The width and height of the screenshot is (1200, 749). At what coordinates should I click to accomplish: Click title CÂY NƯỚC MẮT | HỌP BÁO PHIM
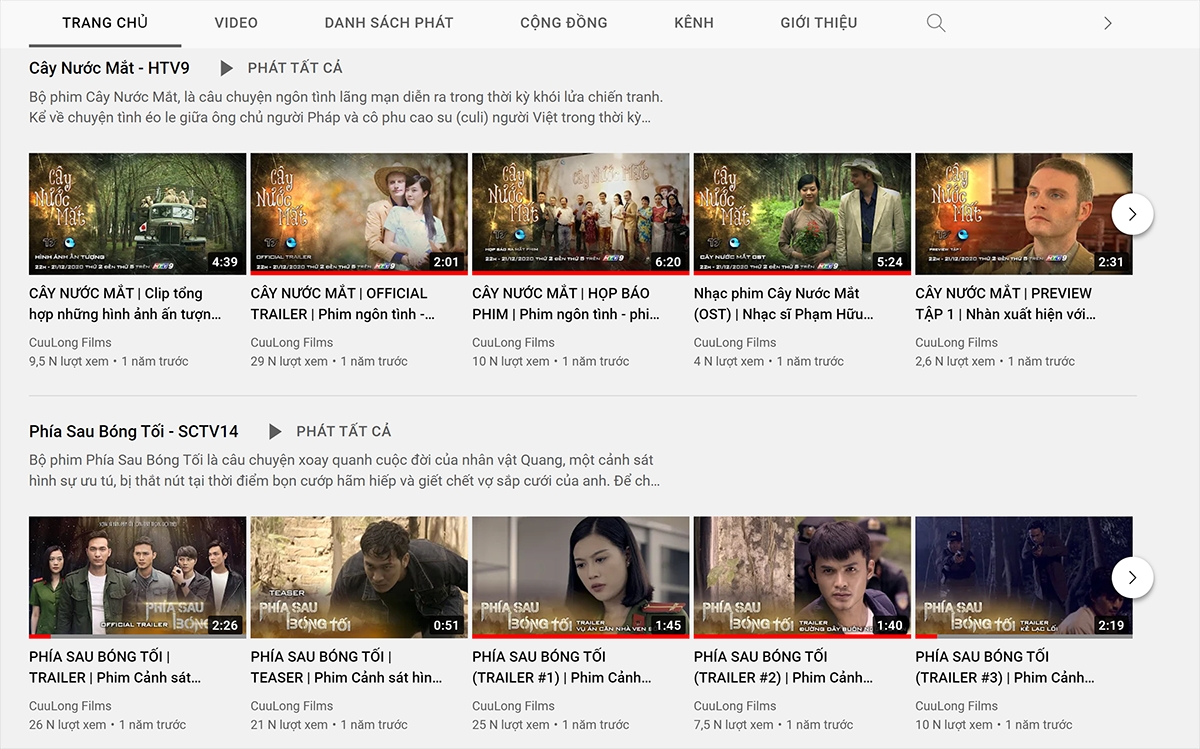[567, 304]
